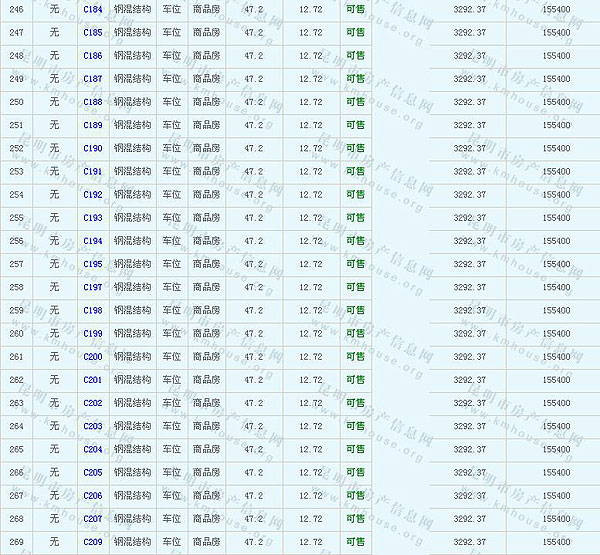600x555 pixels.
Task: Select the C197 parking space link
Action: tap(92, 287)
